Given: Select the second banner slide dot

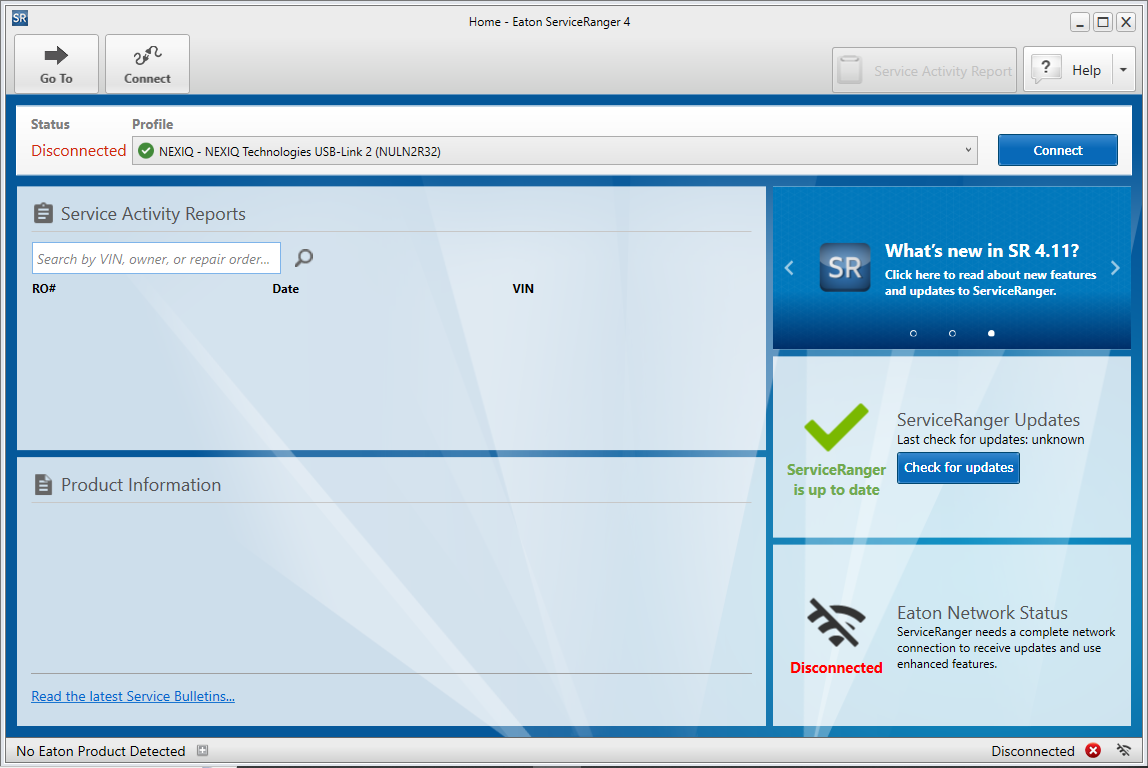Looking at the screenshot, I should pyautogui.click(x=952, y=333).
